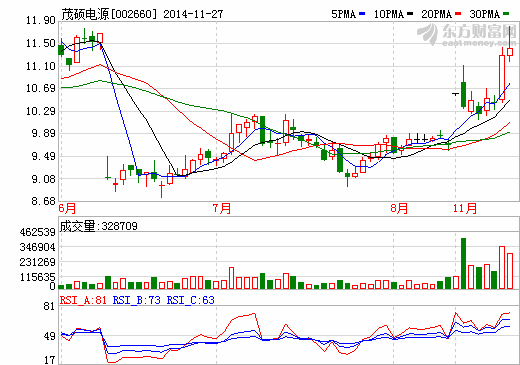
Task: Click the 9.49 price axis label
Action: pos(43,156)
